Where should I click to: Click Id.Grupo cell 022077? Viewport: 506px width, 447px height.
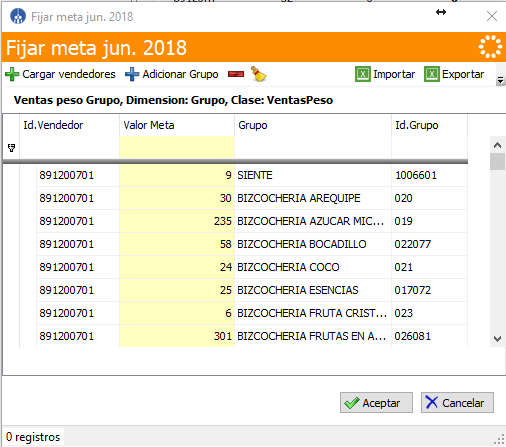[430, 244]
